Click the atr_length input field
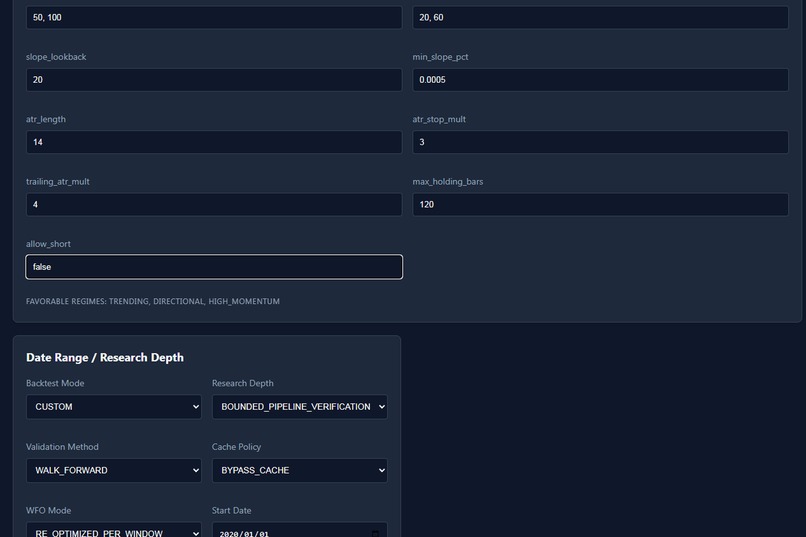Viewport: 806px width, 537px height. coord(214,142)
